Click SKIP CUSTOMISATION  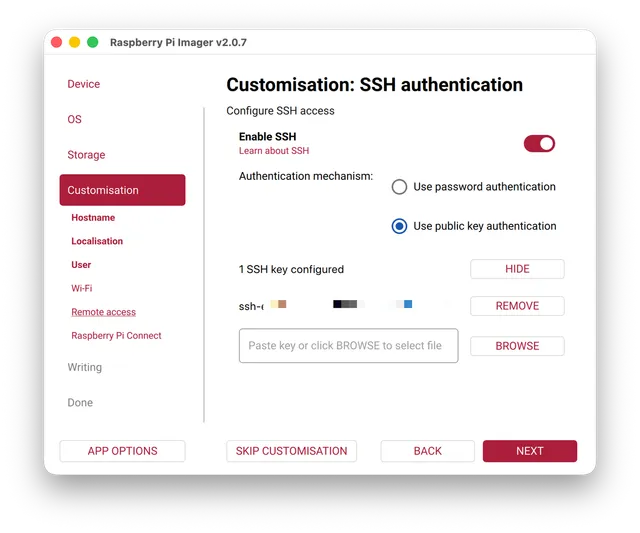click(291, 451)
